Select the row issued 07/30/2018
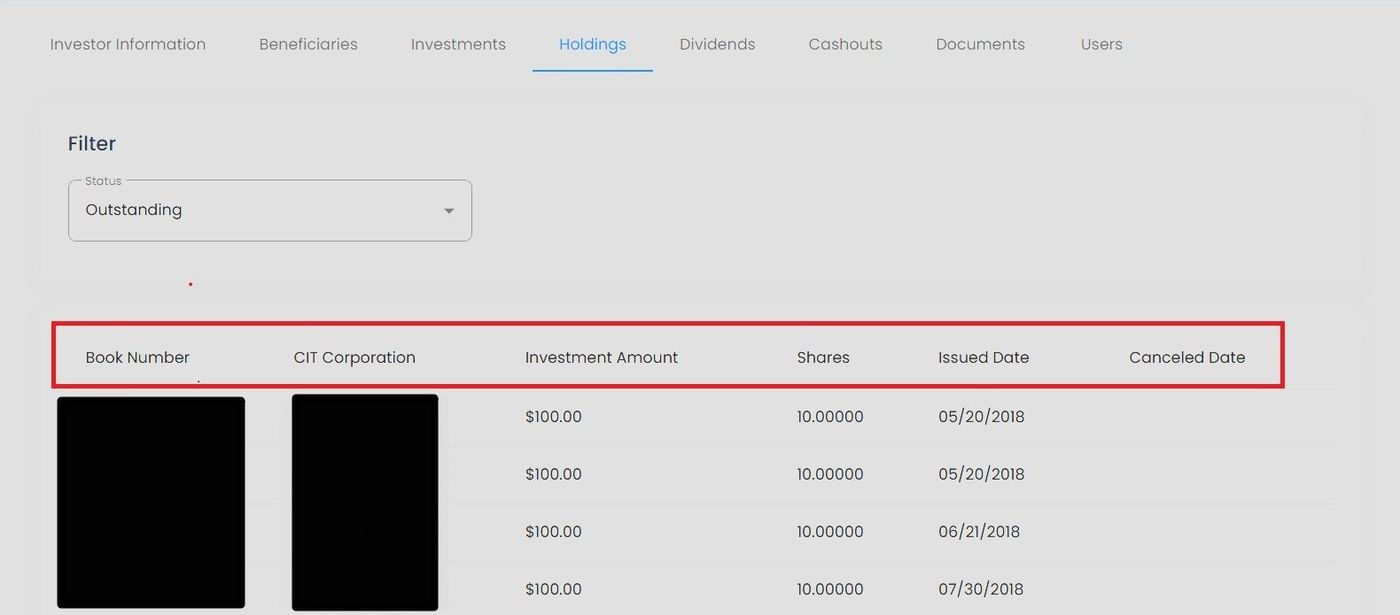 [980, 589]
